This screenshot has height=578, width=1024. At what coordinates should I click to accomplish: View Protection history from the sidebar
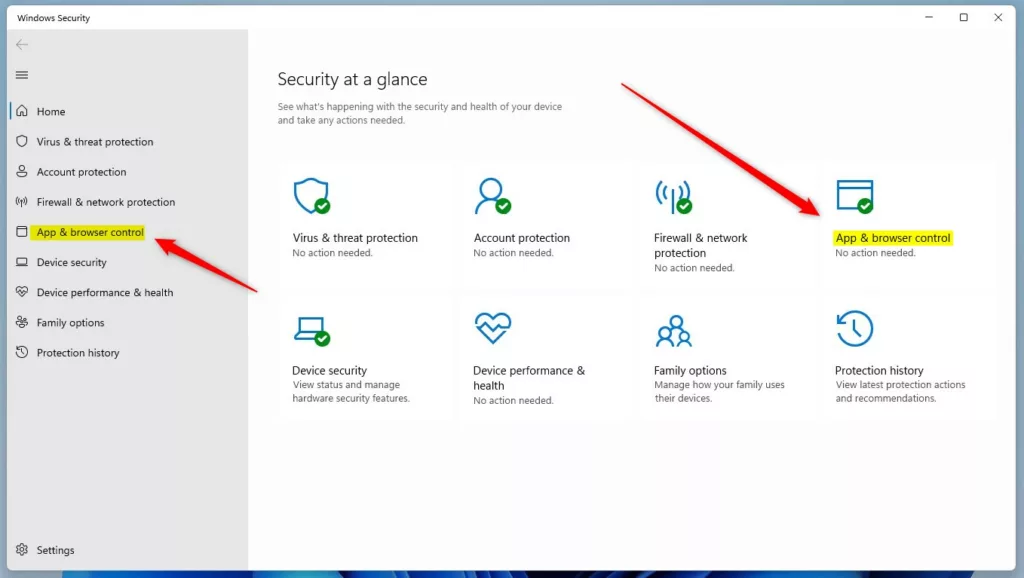pos(78,353)
